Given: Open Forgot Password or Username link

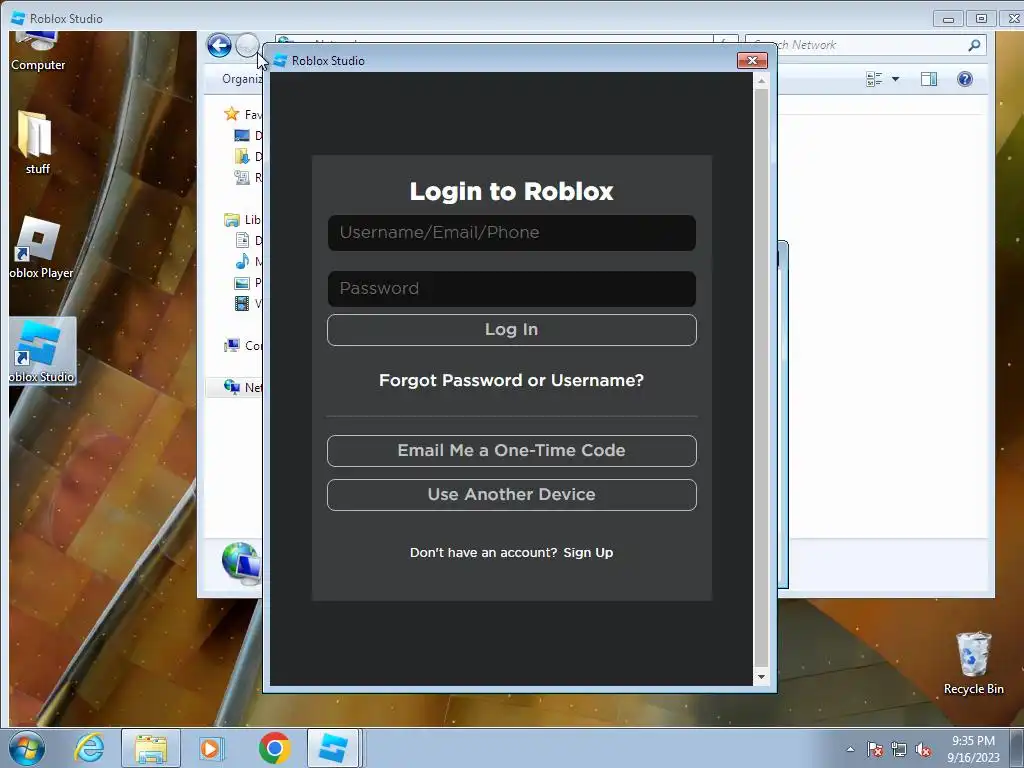Looking at the screenshot, I should tap(511, 380).
